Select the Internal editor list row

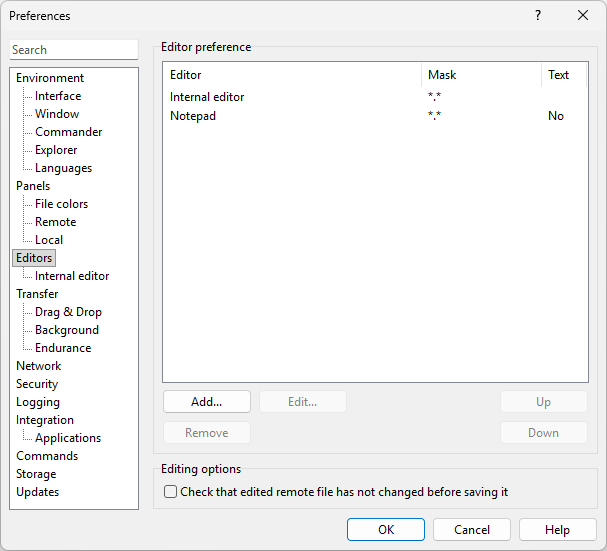pos(207,97)
